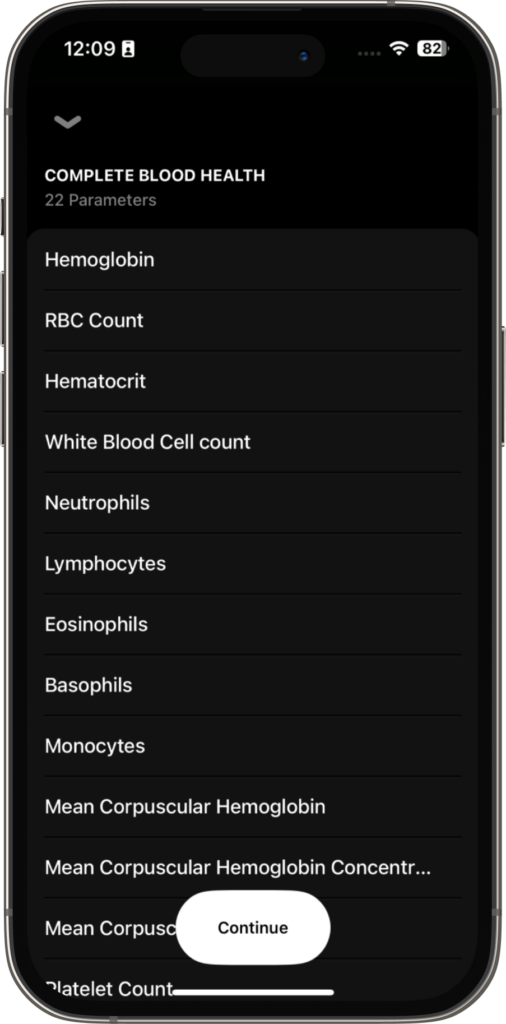
Task: Click the Complete Blood Health heading
Action: 155,176
